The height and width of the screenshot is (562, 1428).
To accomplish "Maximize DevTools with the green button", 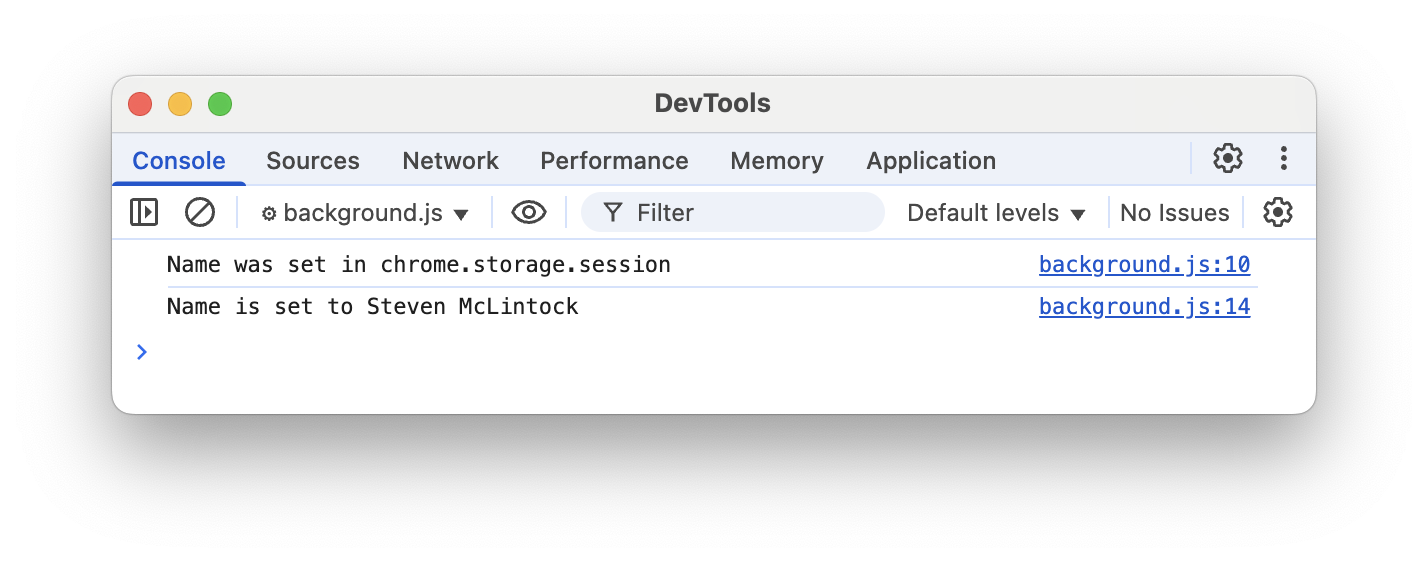I will click(220, 104).
